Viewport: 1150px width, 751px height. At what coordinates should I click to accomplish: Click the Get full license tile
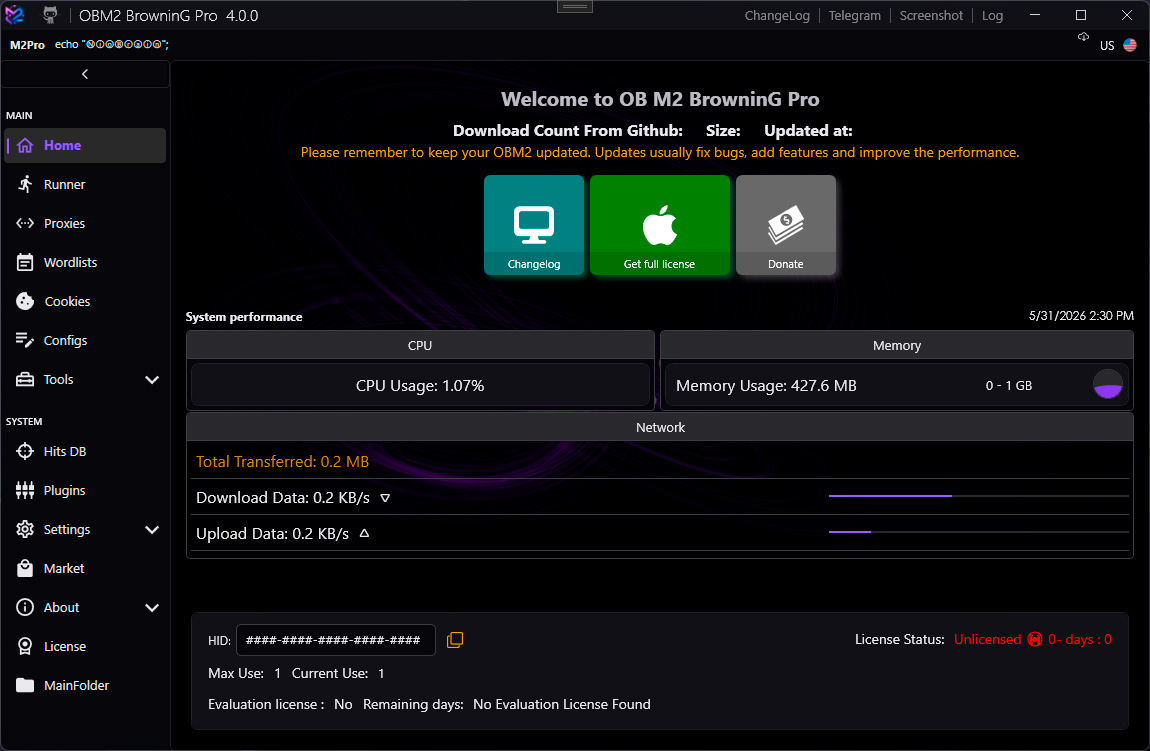(660, 225)
